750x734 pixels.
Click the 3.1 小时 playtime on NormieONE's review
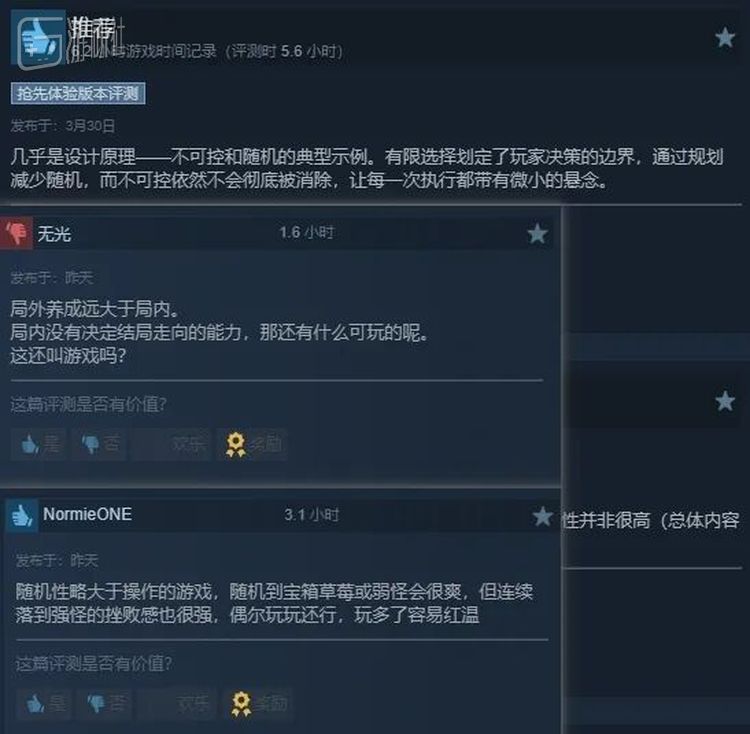(311, 515)
